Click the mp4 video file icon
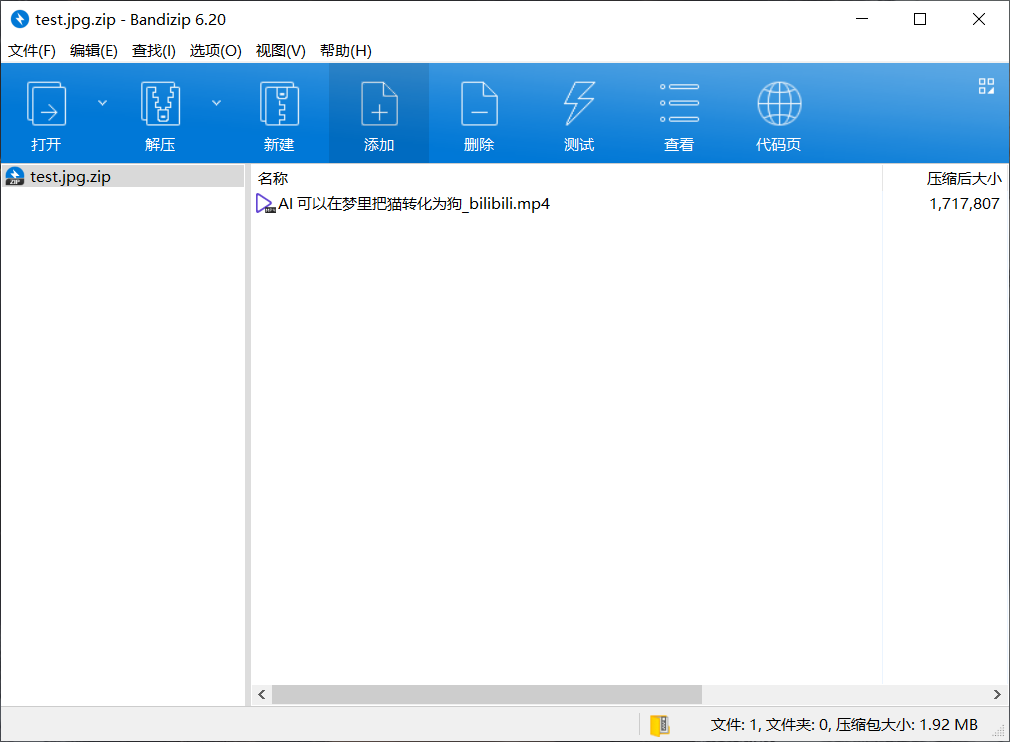The image size is (1010, 742). [265, 204]
